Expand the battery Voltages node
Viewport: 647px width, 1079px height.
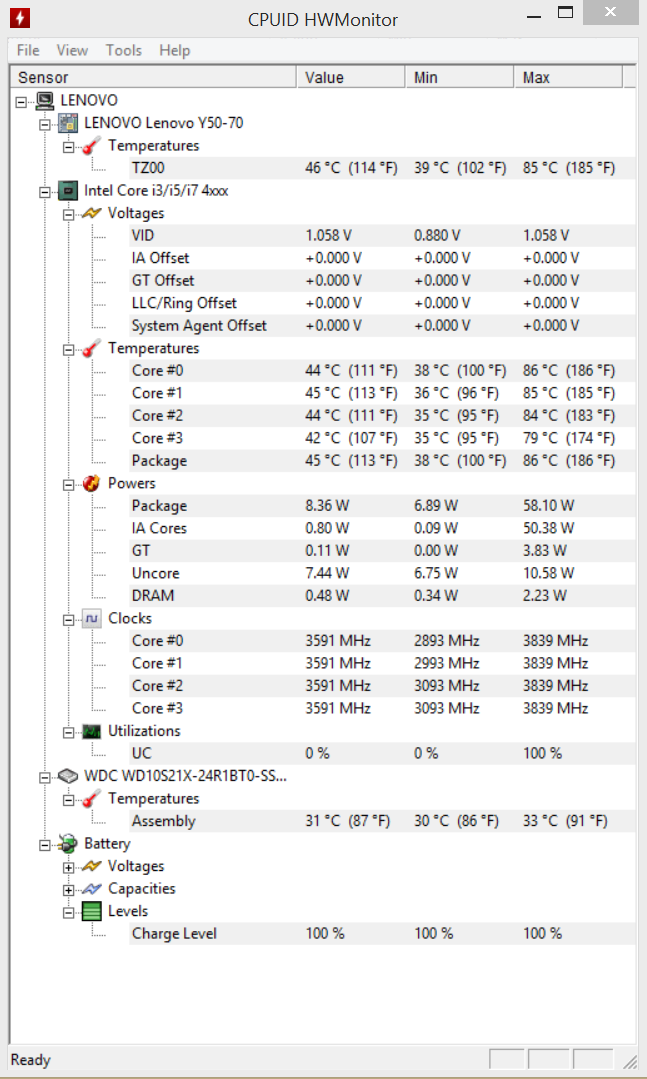click(x=68, y=867)
